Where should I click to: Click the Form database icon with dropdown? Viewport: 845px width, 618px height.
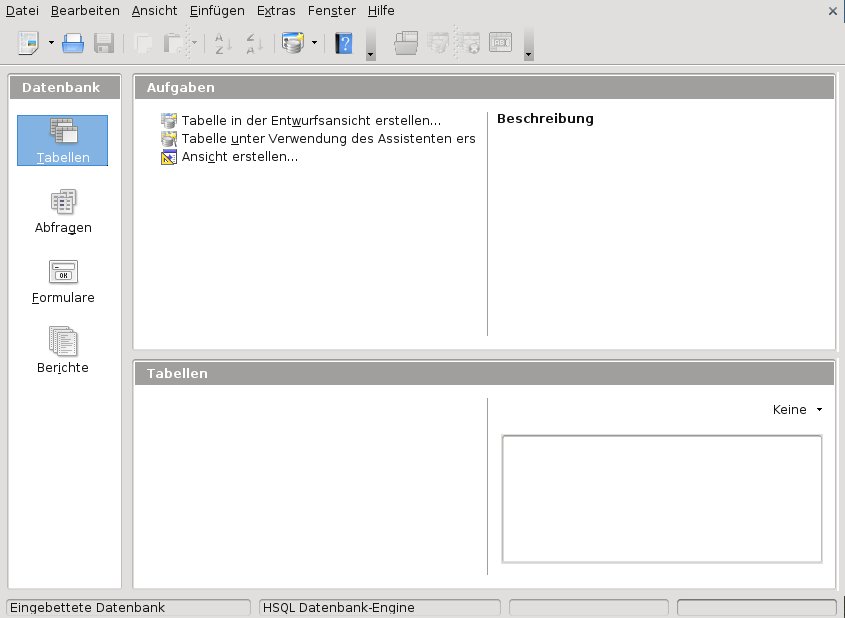292,43
